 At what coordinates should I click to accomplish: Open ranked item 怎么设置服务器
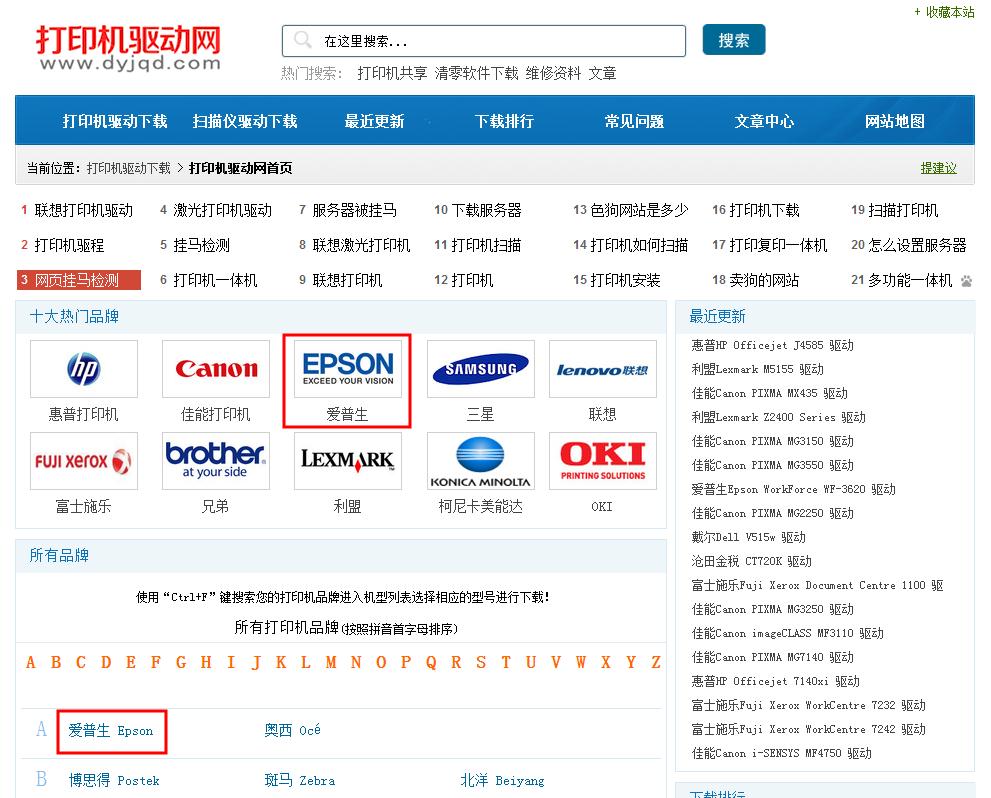(x=917, y=245)
